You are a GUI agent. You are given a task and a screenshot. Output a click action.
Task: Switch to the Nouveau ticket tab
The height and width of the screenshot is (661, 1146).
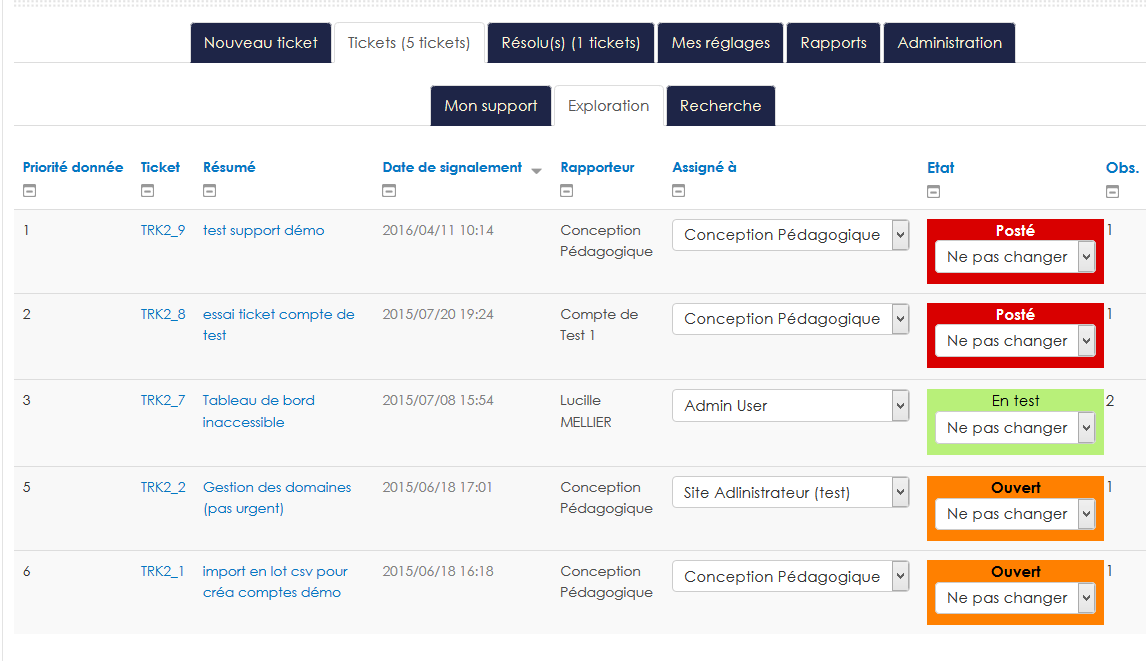[x=260, y=43]
